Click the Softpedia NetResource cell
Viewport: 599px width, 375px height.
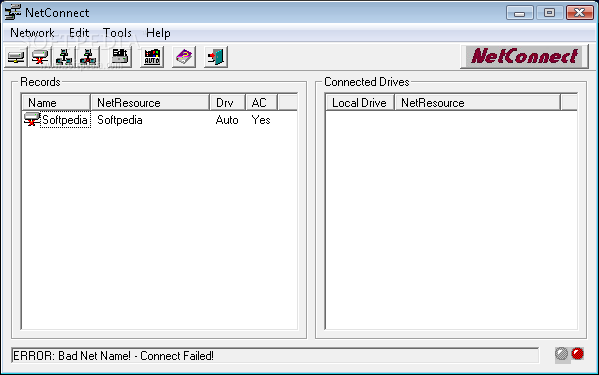tap(120, 120)
